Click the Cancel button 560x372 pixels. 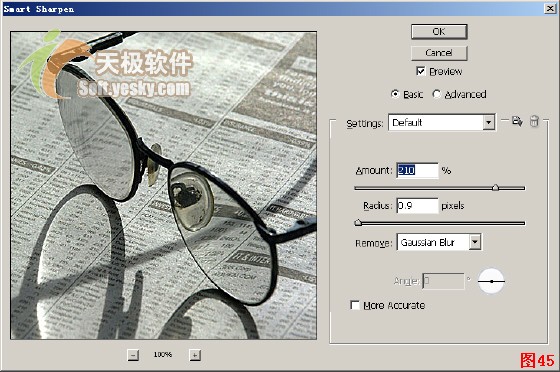click(x=439, y=53)
